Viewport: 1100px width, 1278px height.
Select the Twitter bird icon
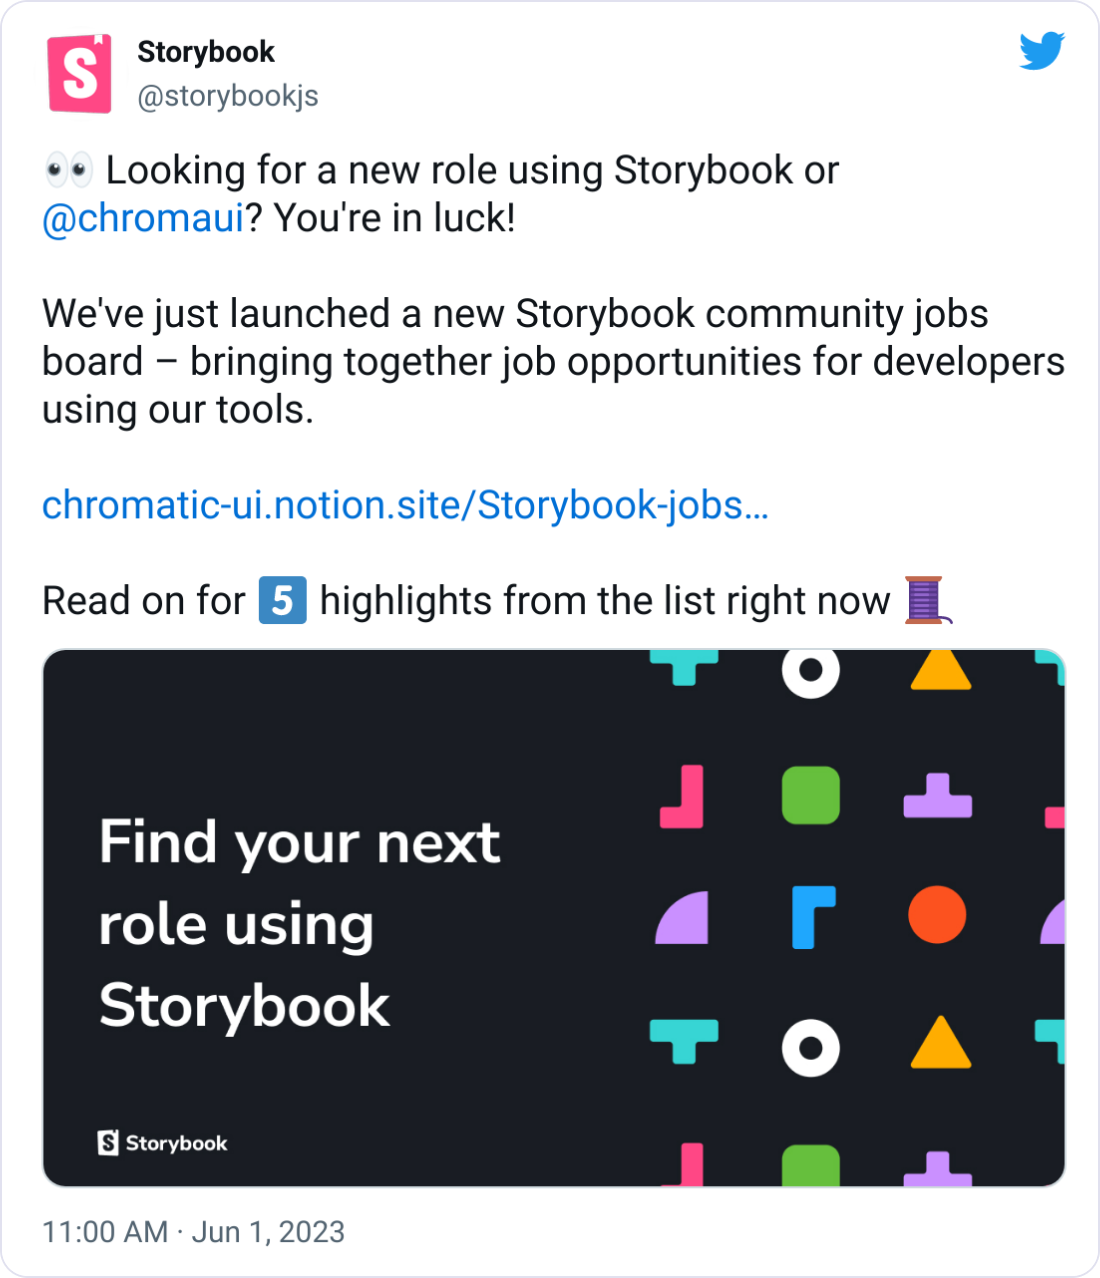click(x=1043, y=52)
